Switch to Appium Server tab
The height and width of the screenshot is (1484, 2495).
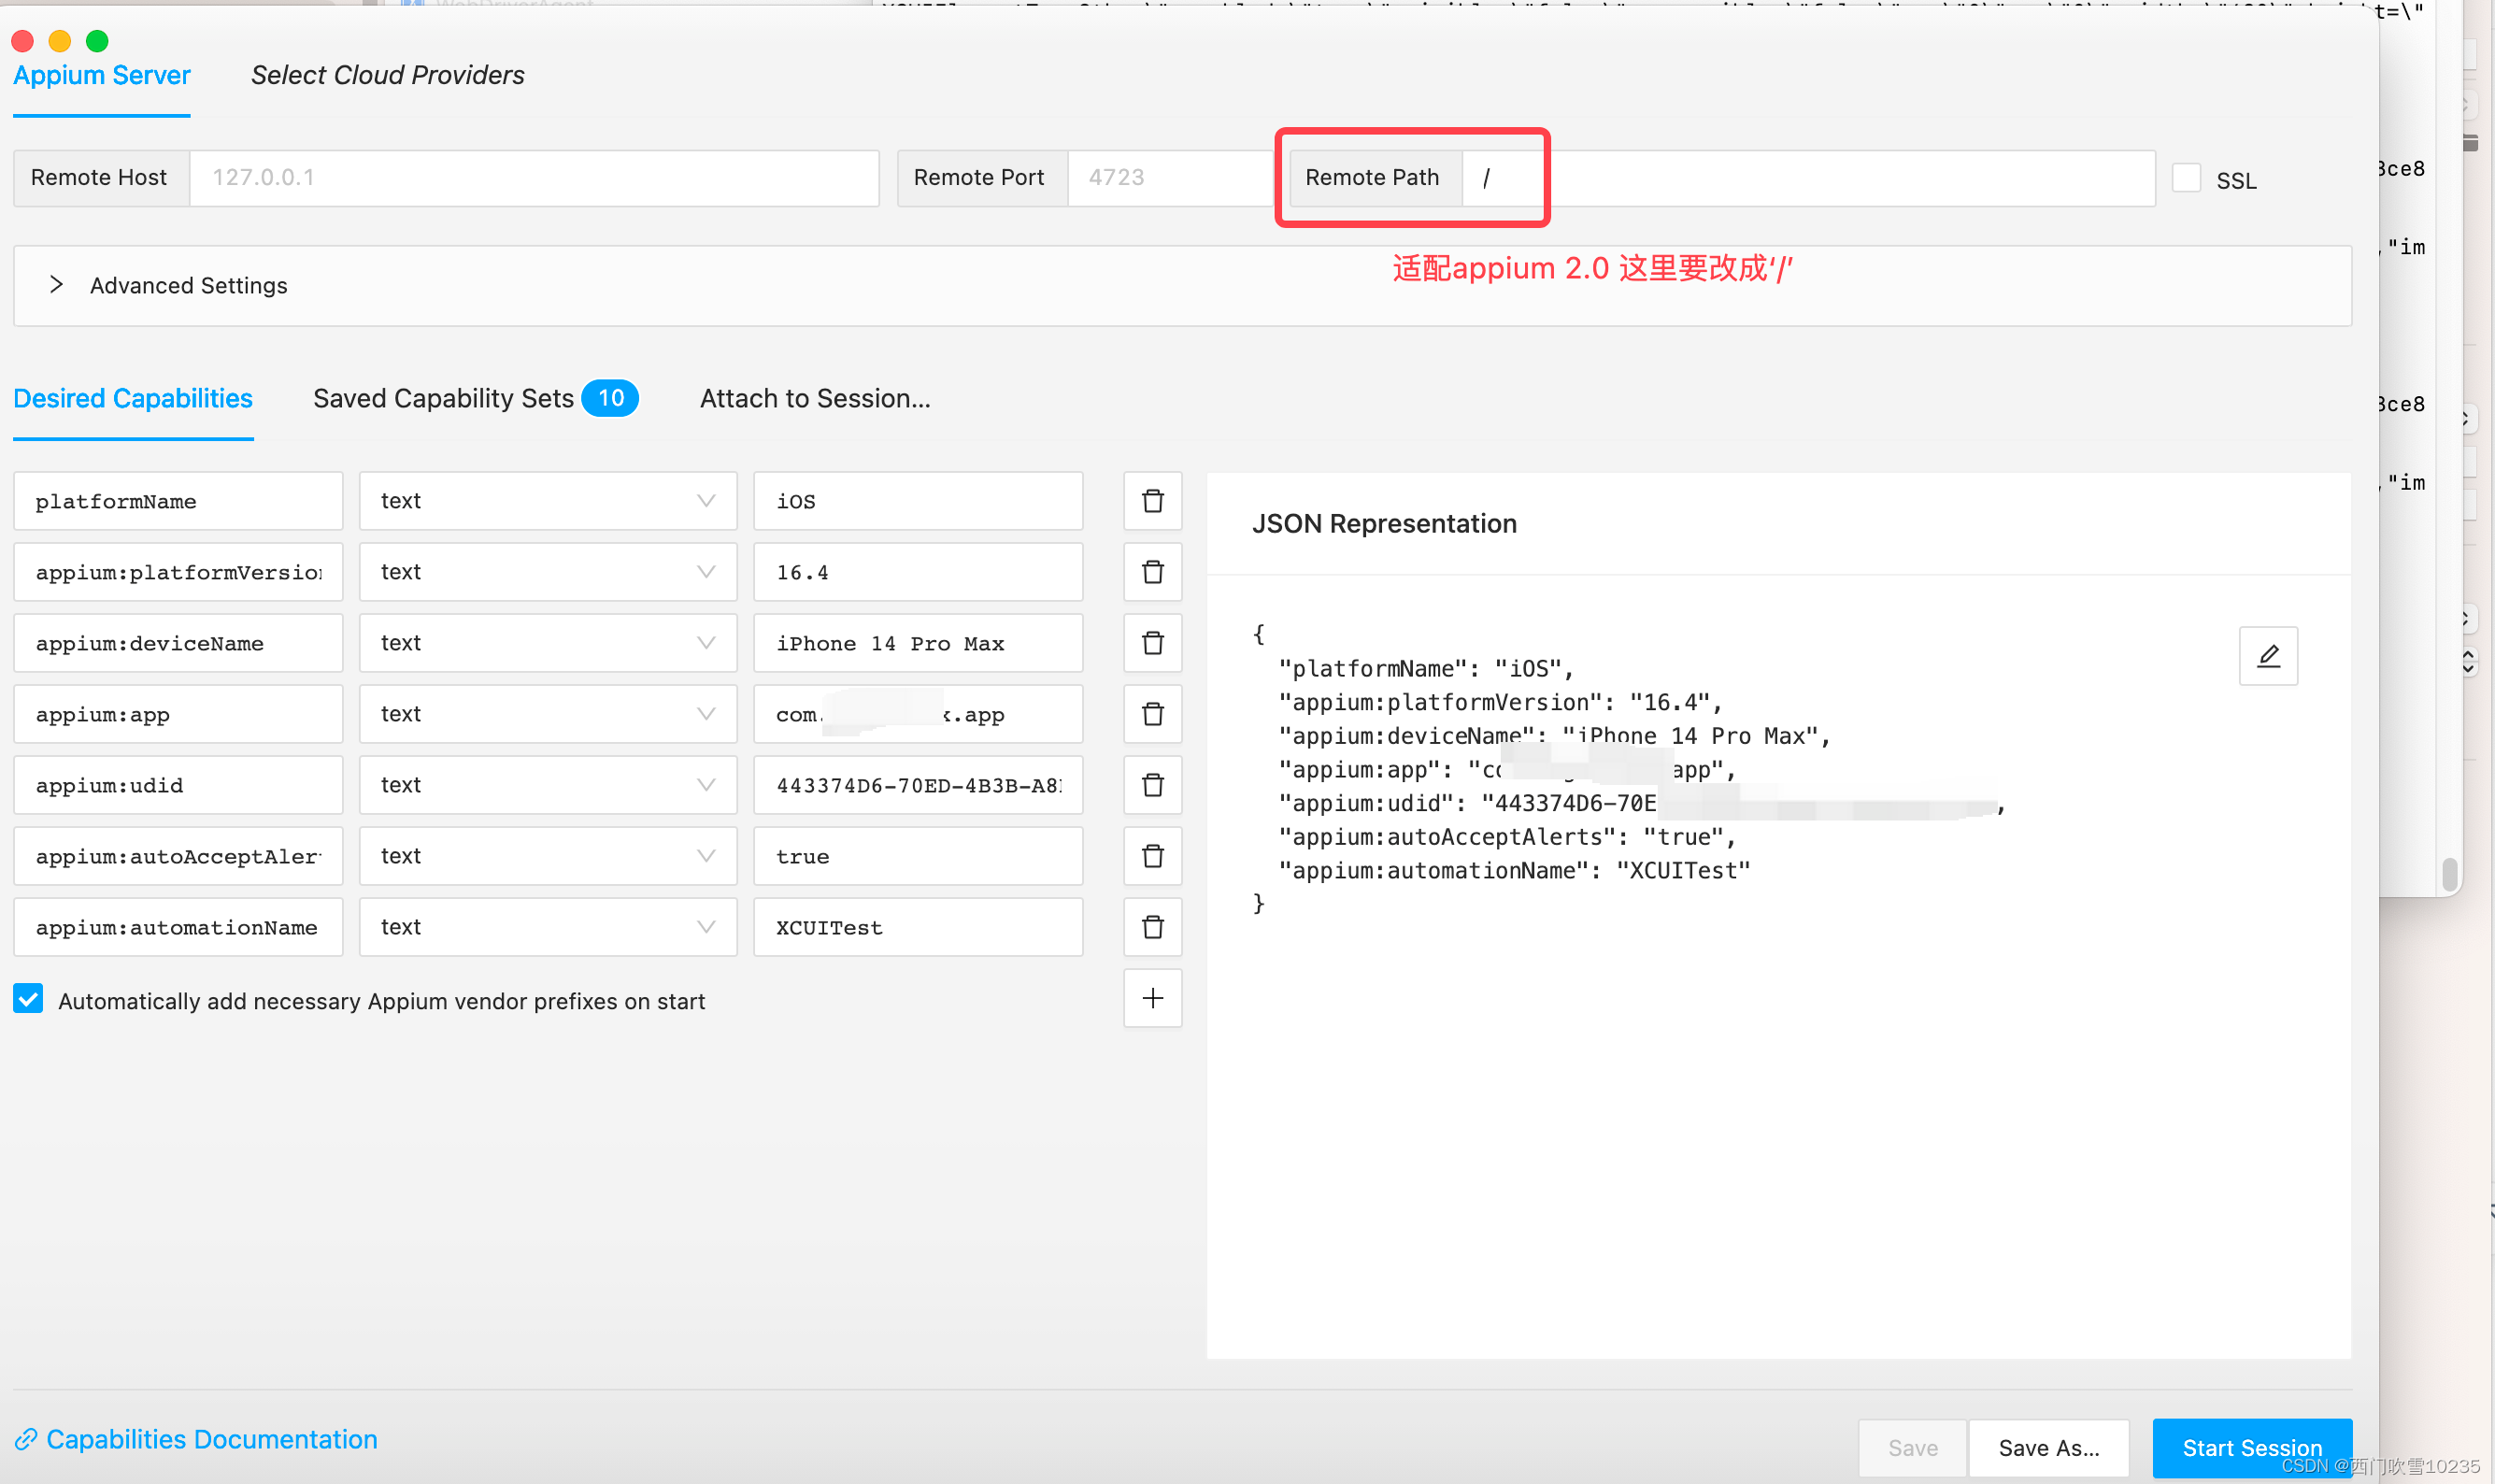(102, 75)
